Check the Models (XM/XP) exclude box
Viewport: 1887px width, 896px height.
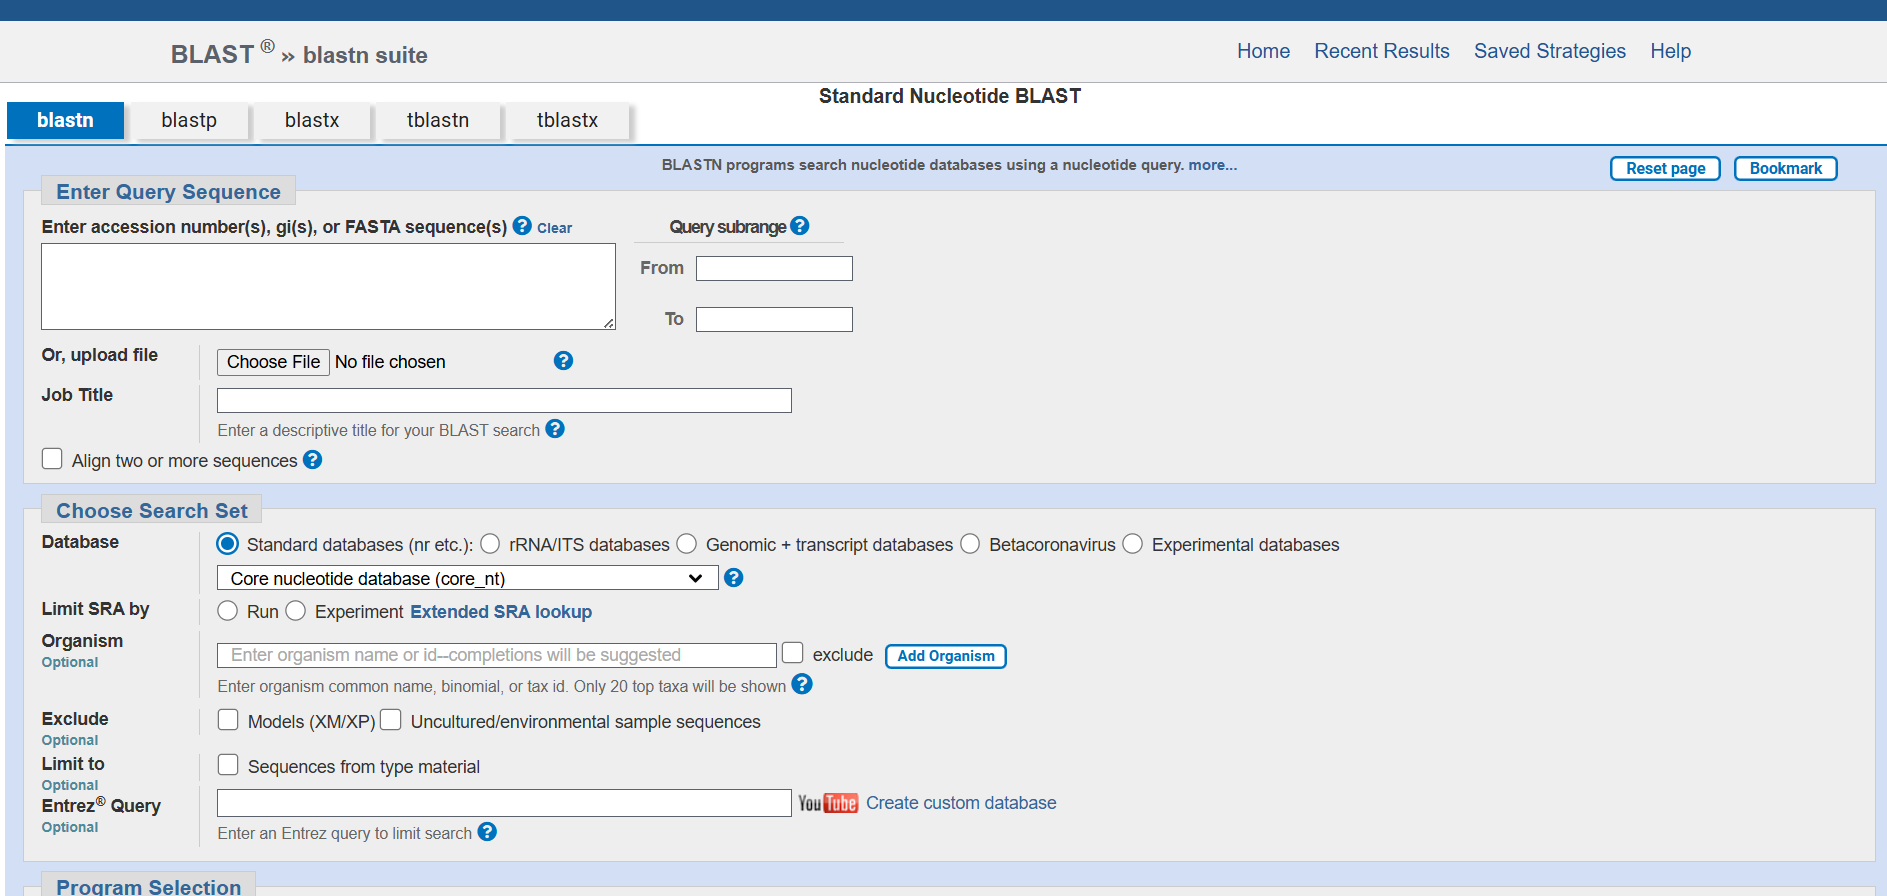point(228,720)
